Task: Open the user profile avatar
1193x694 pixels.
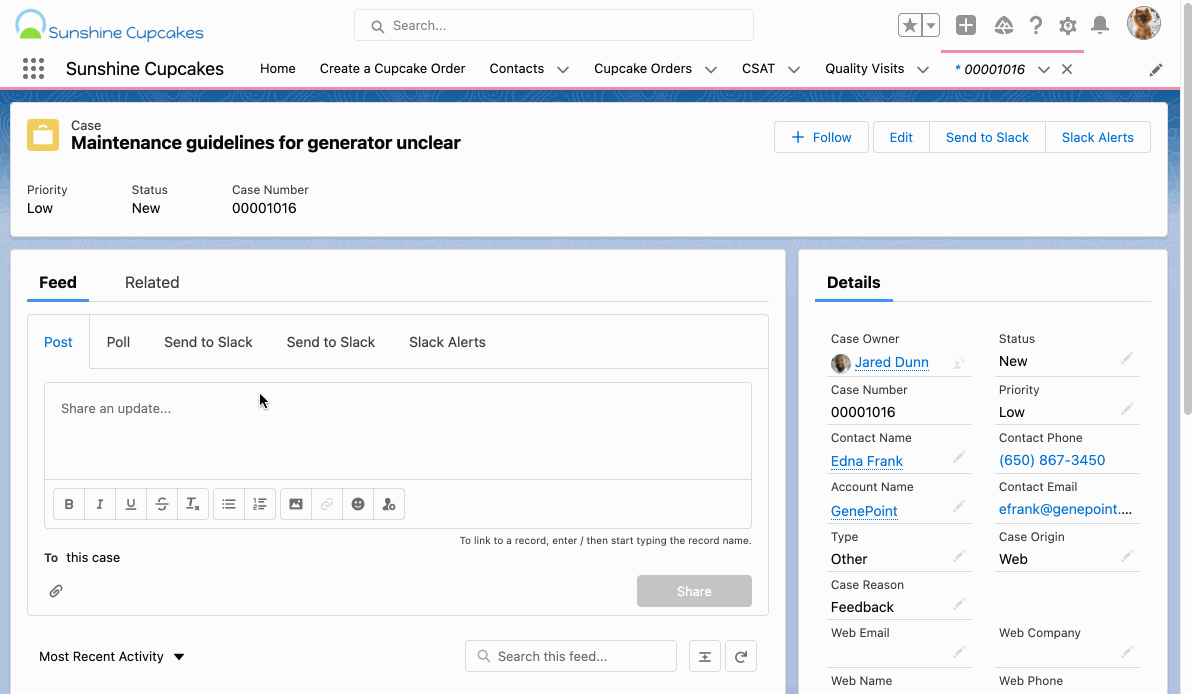Action: click(x=1144, y=23)
